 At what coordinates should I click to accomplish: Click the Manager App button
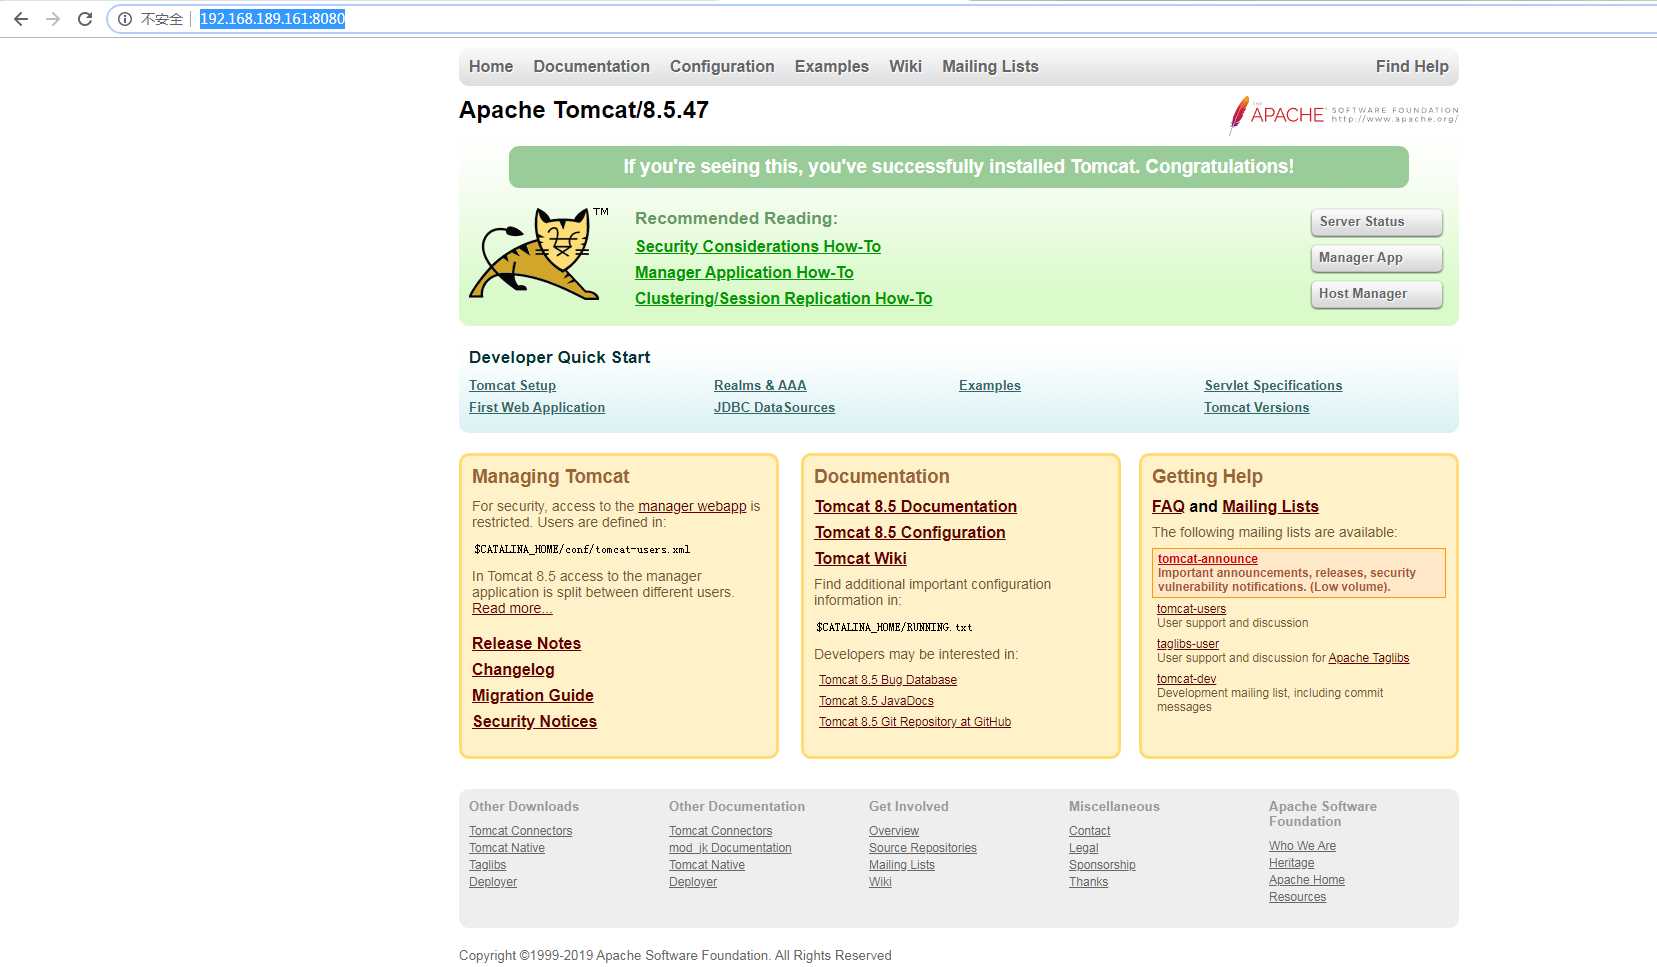pyautogui.click(x=1376, y=258)
